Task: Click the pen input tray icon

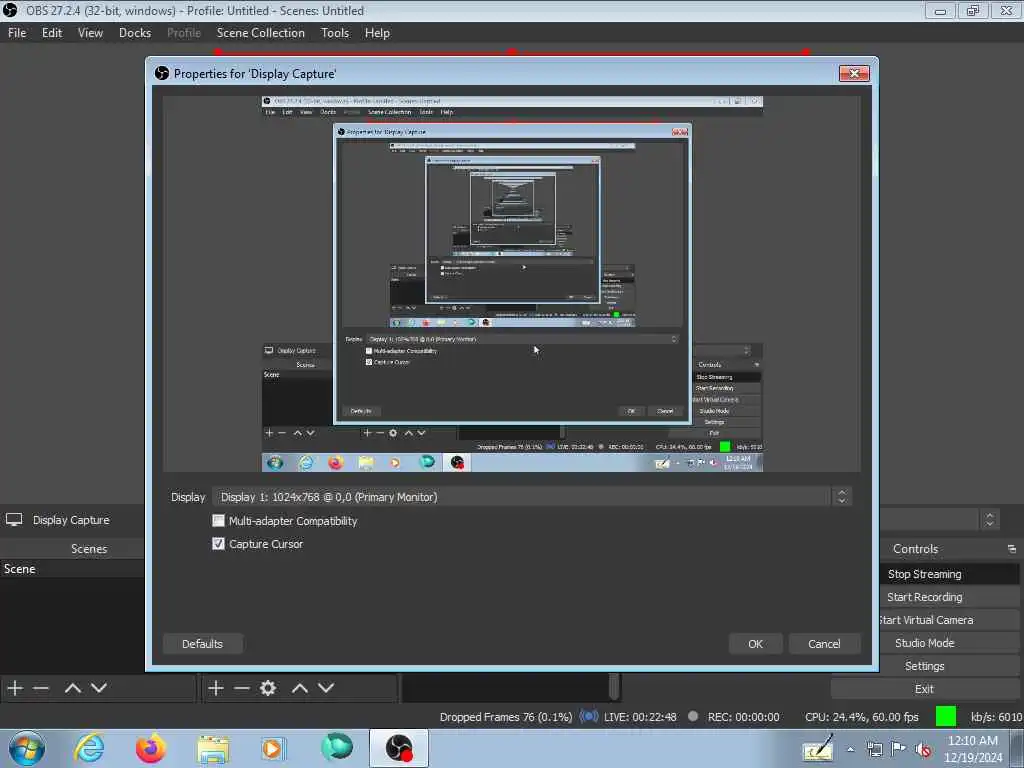Action: click(818, 748)
